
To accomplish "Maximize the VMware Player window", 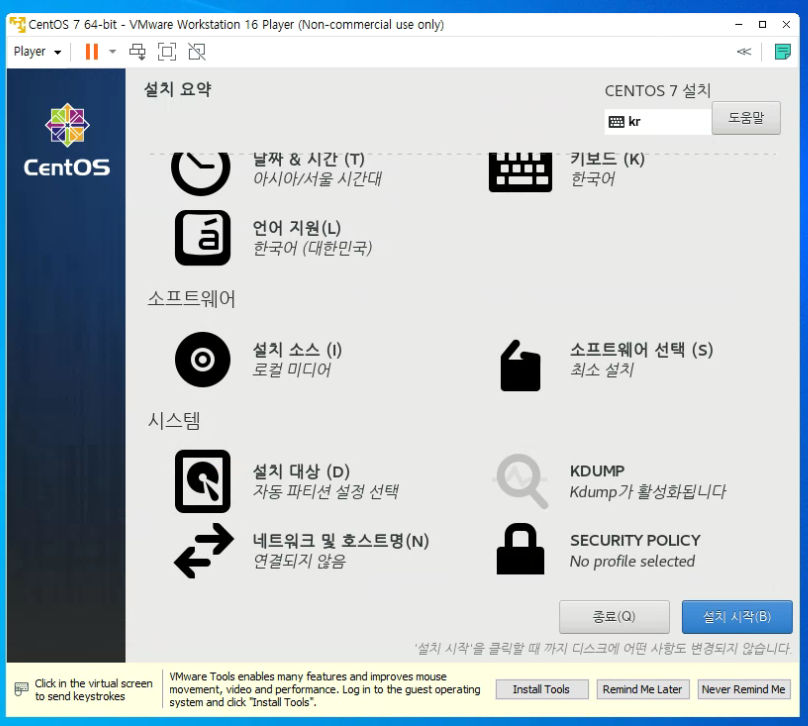I will coord(762,24).
